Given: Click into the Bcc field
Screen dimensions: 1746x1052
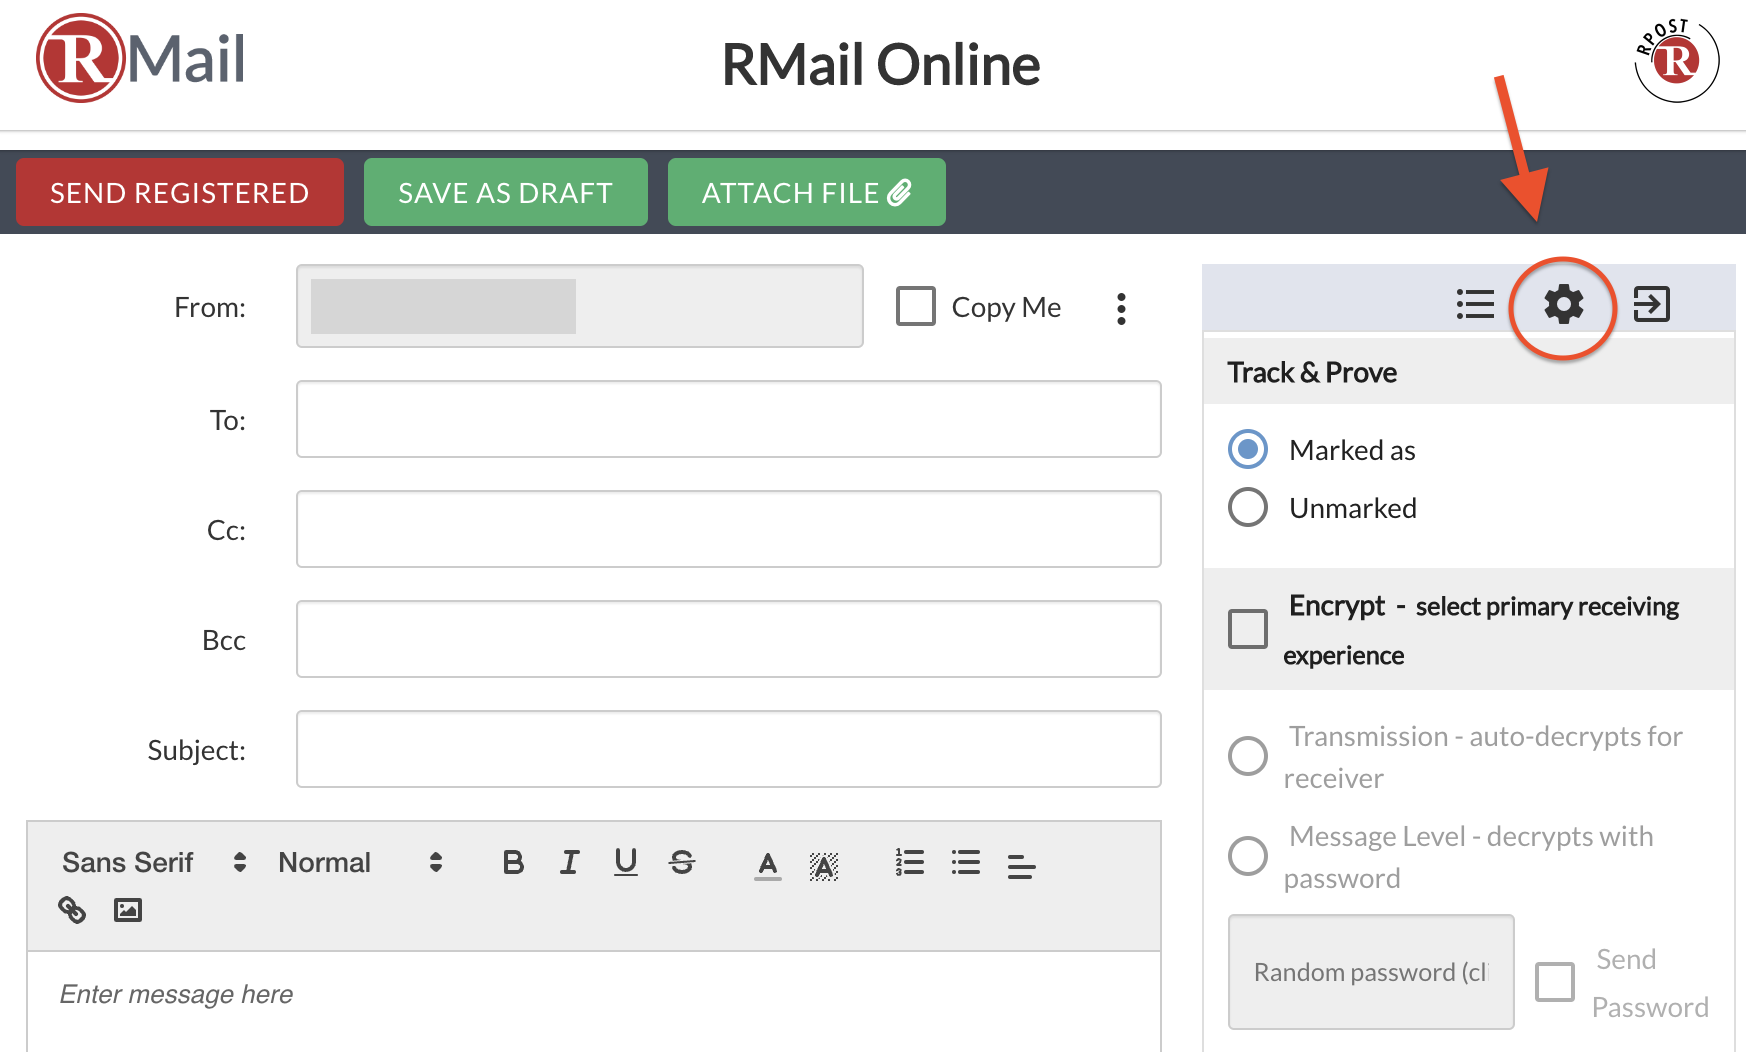Looking at the screenshot, I should click(729, 639).
